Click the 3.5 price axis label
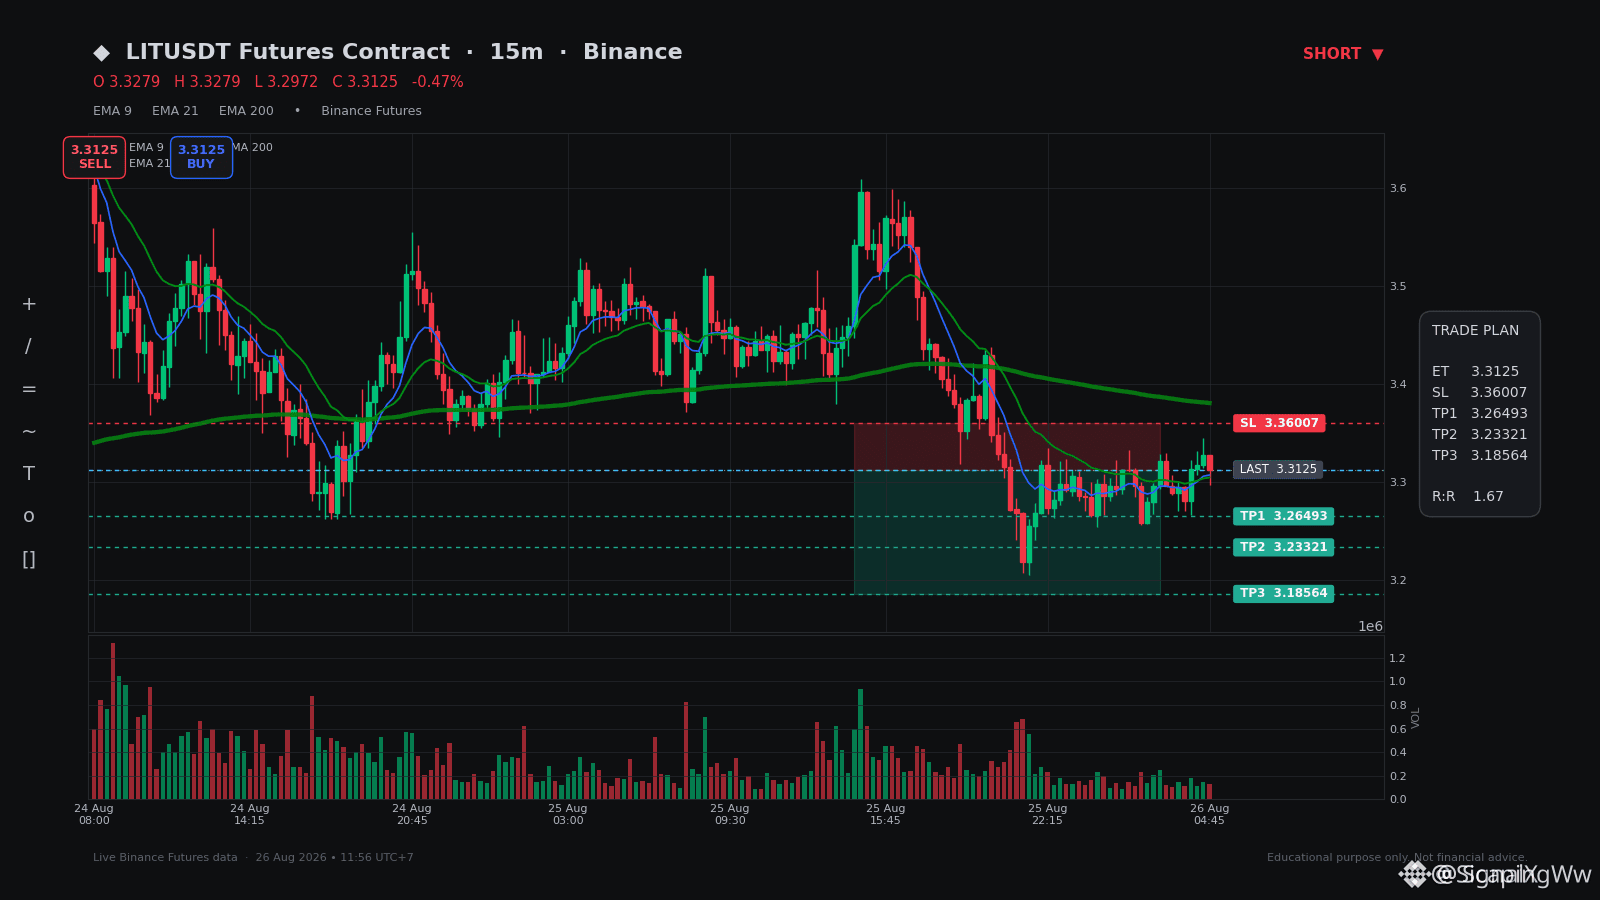Image resolution: width=1600 pixels, height=900 pixels. pyautogui.click(x=1398, y=286)
